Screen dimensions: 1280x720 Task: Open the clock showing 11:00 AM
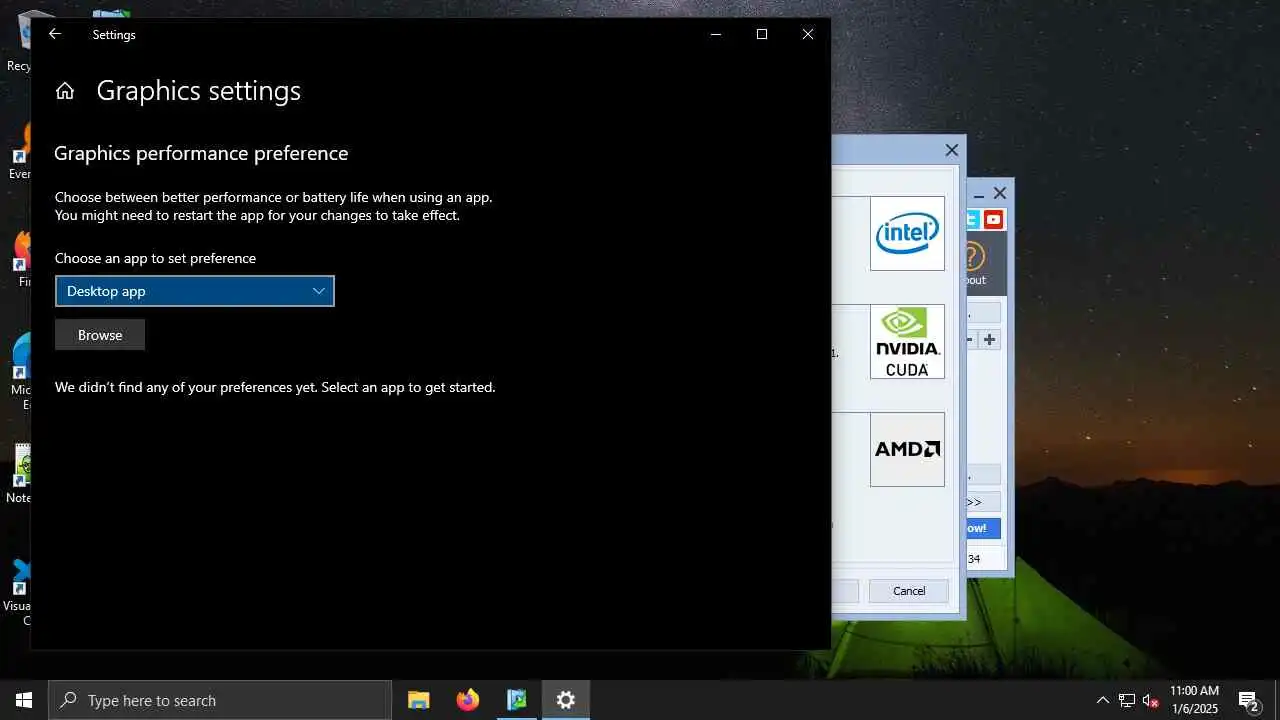(x=1194, y=700)
